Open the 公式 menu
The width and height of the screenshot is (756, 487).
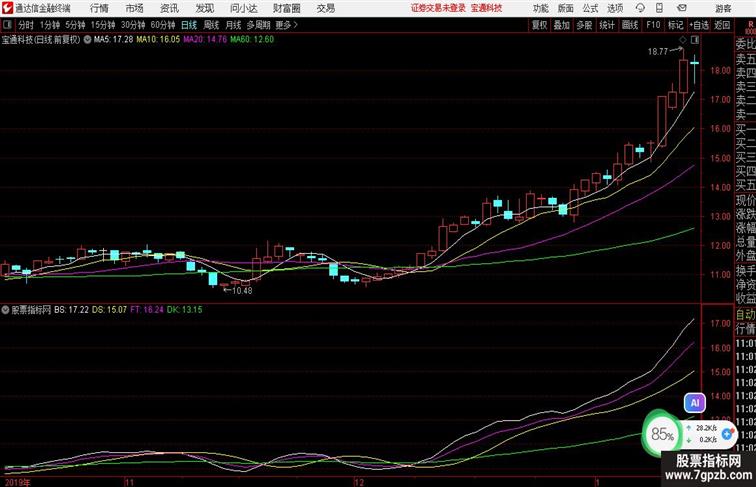coord(590,8)
